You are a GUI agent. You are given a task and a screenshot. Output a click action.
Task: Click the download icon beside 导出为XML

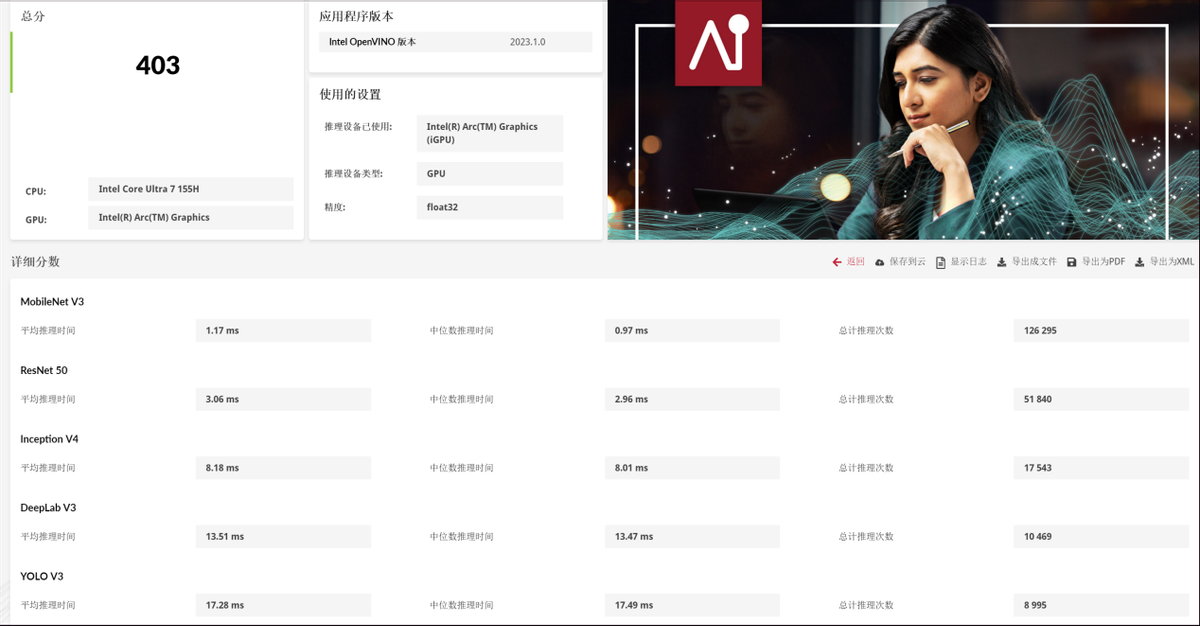pyautogui.click(x=1139, y=262)
